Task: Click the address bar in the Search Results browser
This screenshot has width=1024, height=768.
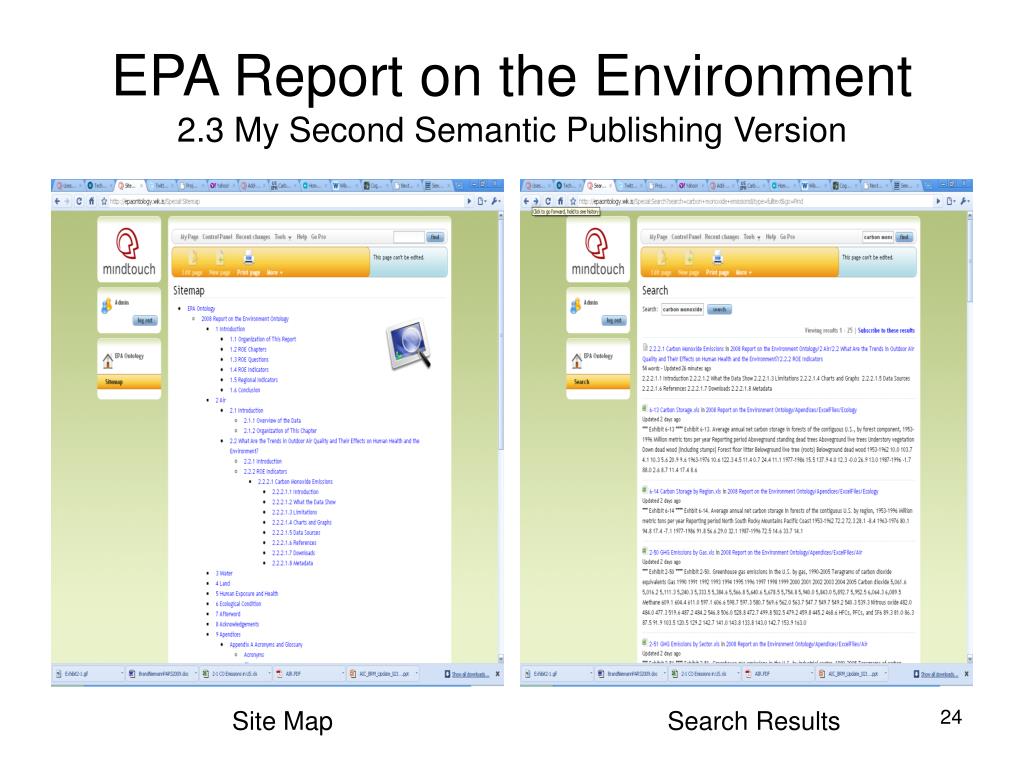Action: pyautogui.click(x=754, y=201)
